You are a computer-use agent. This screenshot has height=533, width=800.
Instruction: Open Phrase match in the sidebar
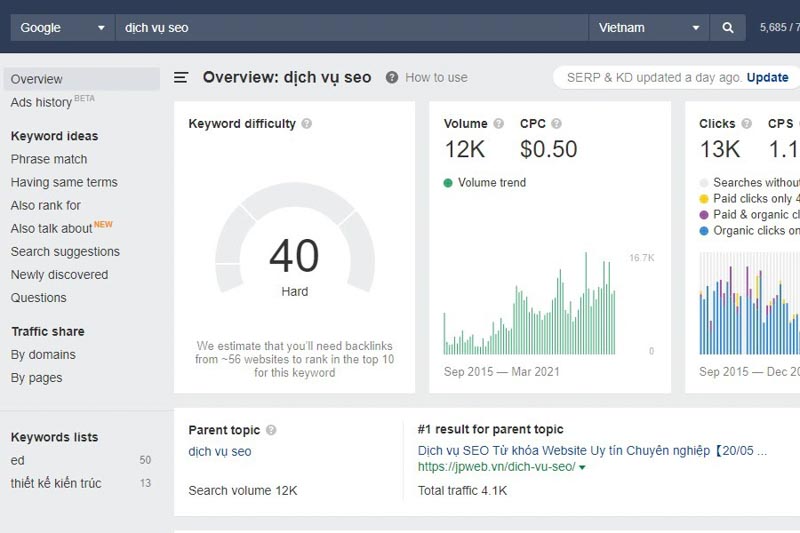[49, 159]
